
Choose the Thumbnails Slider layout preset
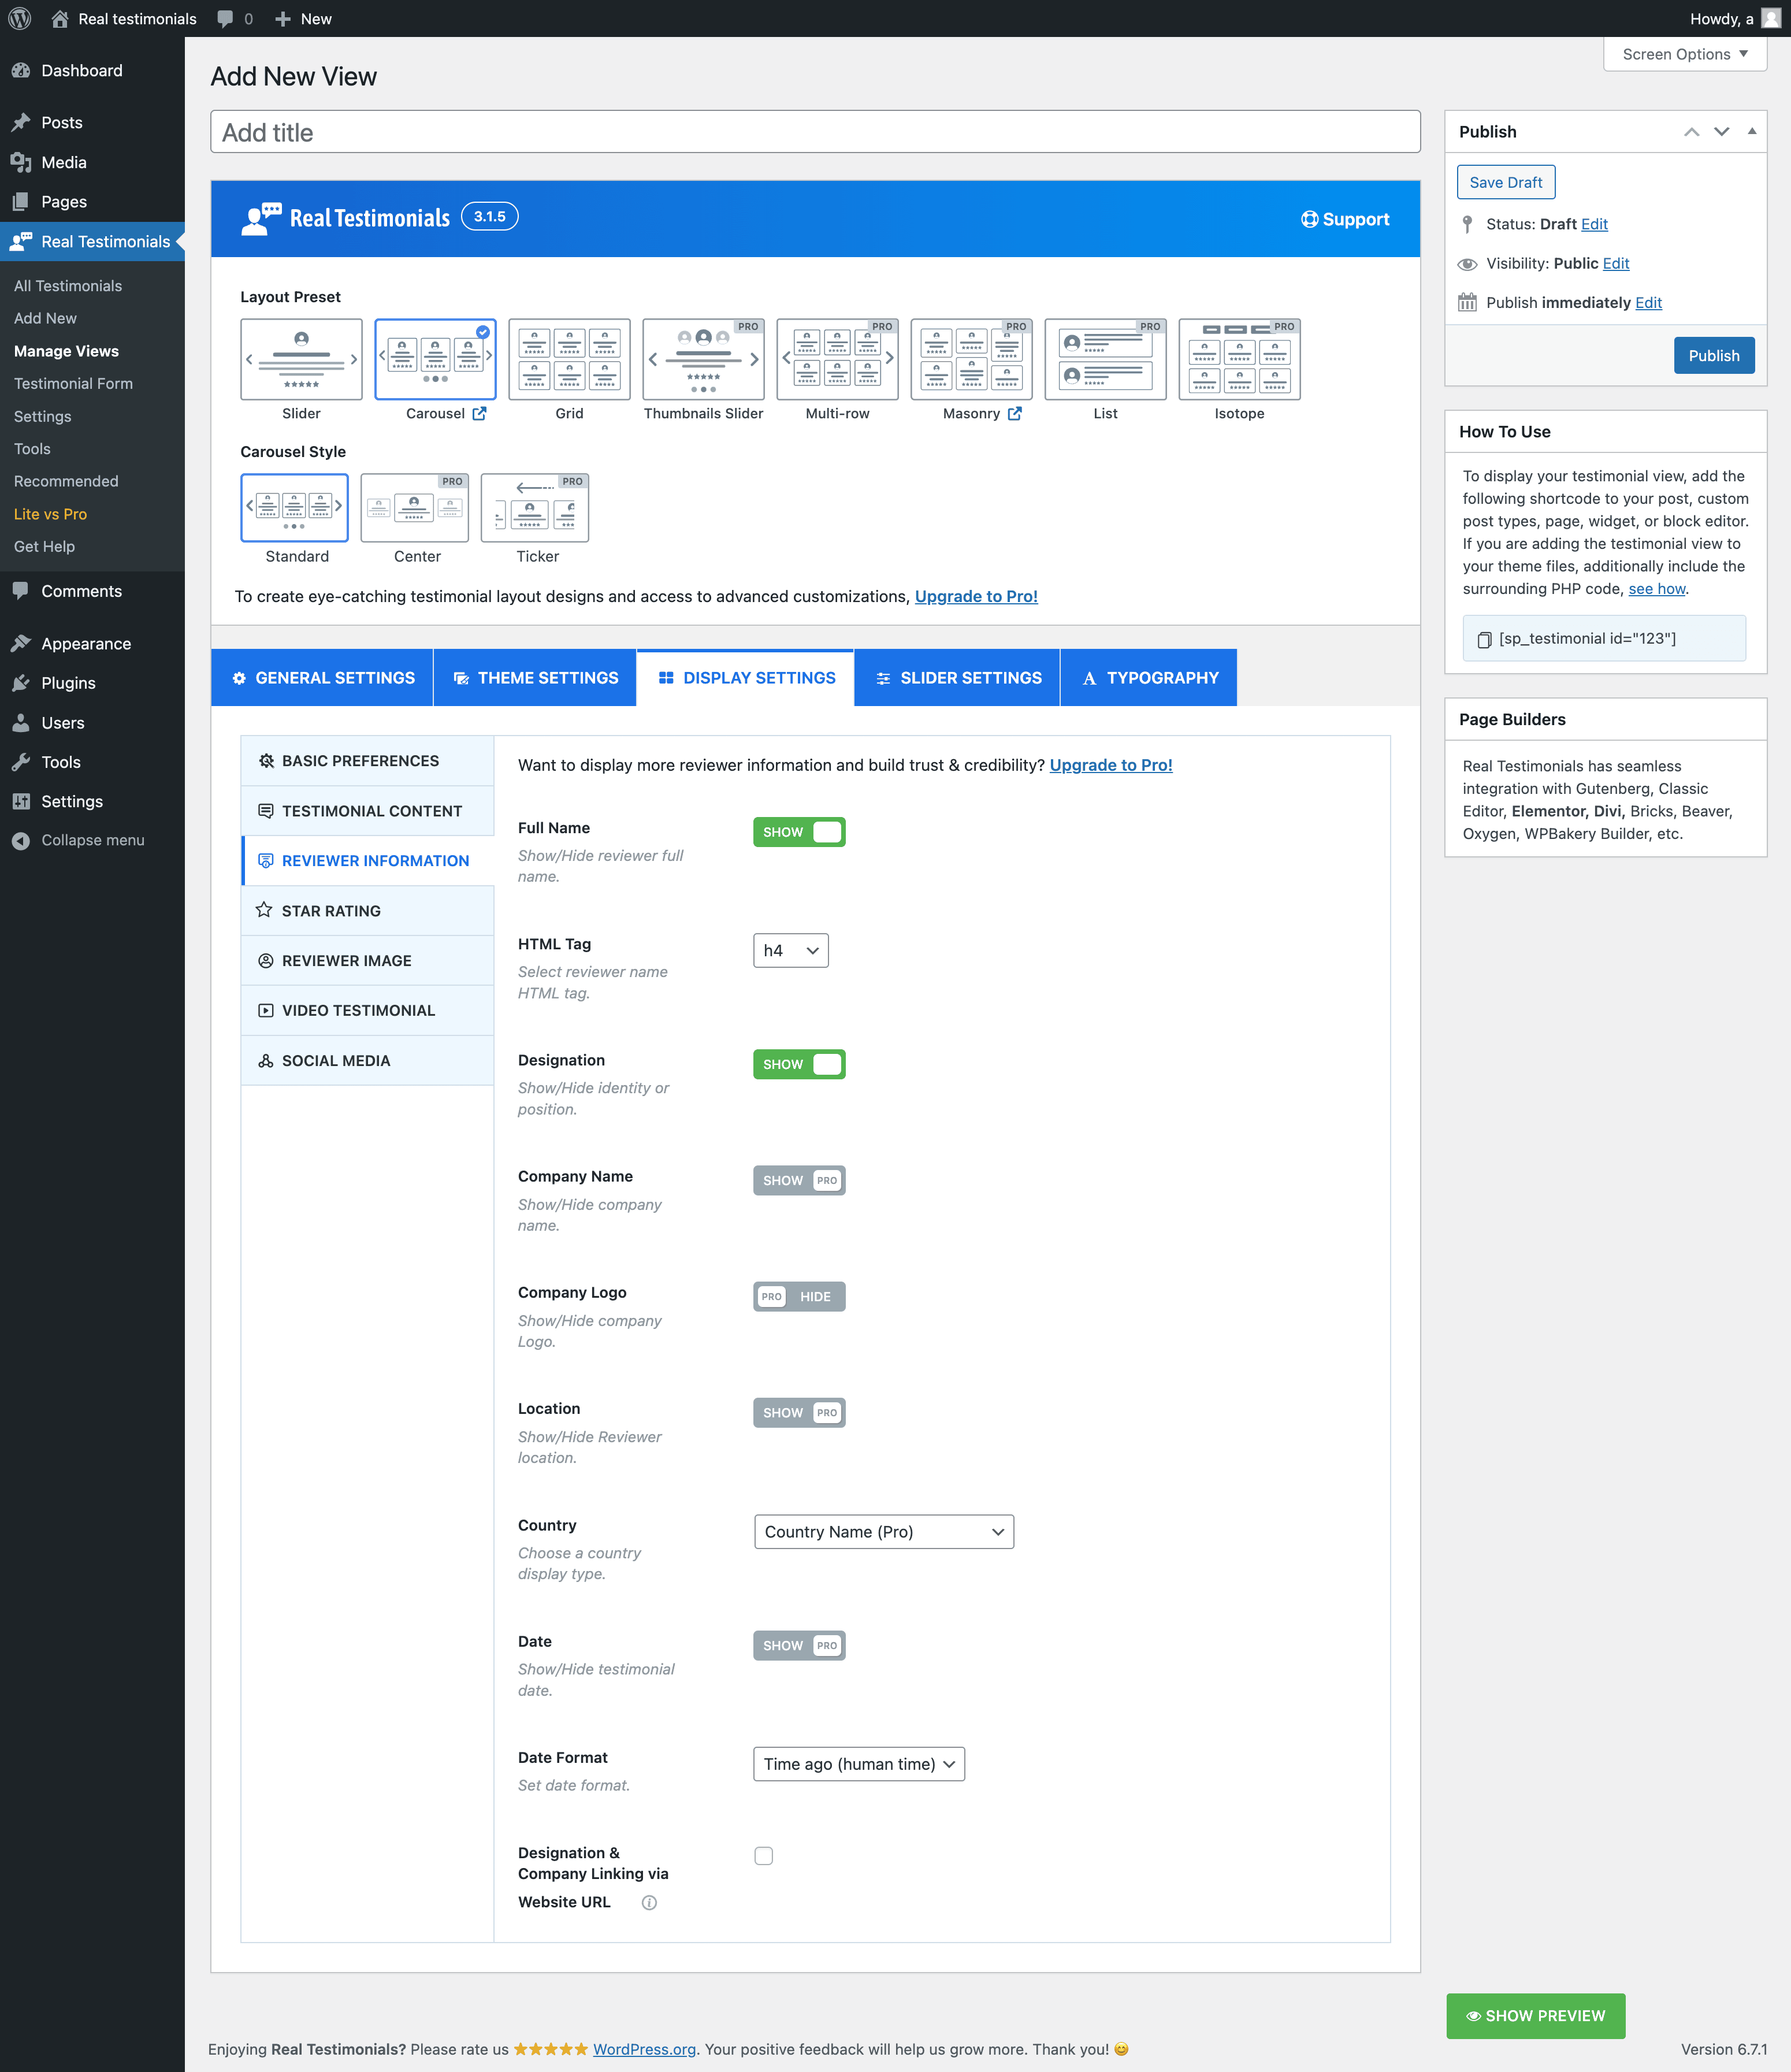[x=703, y=359]
